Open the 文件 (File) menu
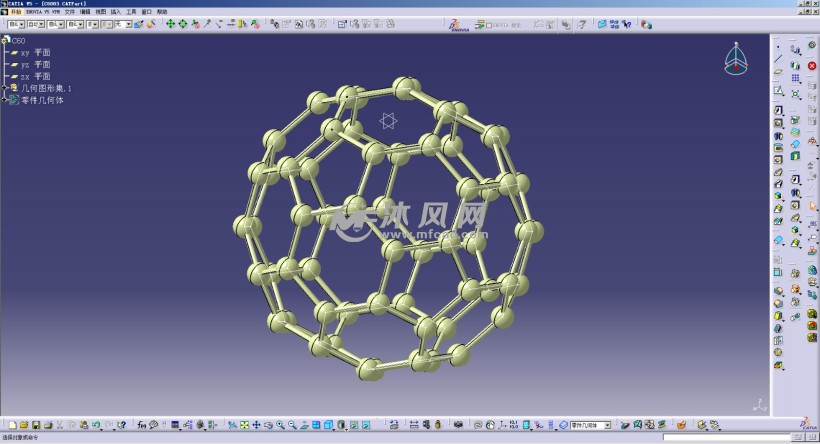 pyautogui.click(x=70, y=12)
